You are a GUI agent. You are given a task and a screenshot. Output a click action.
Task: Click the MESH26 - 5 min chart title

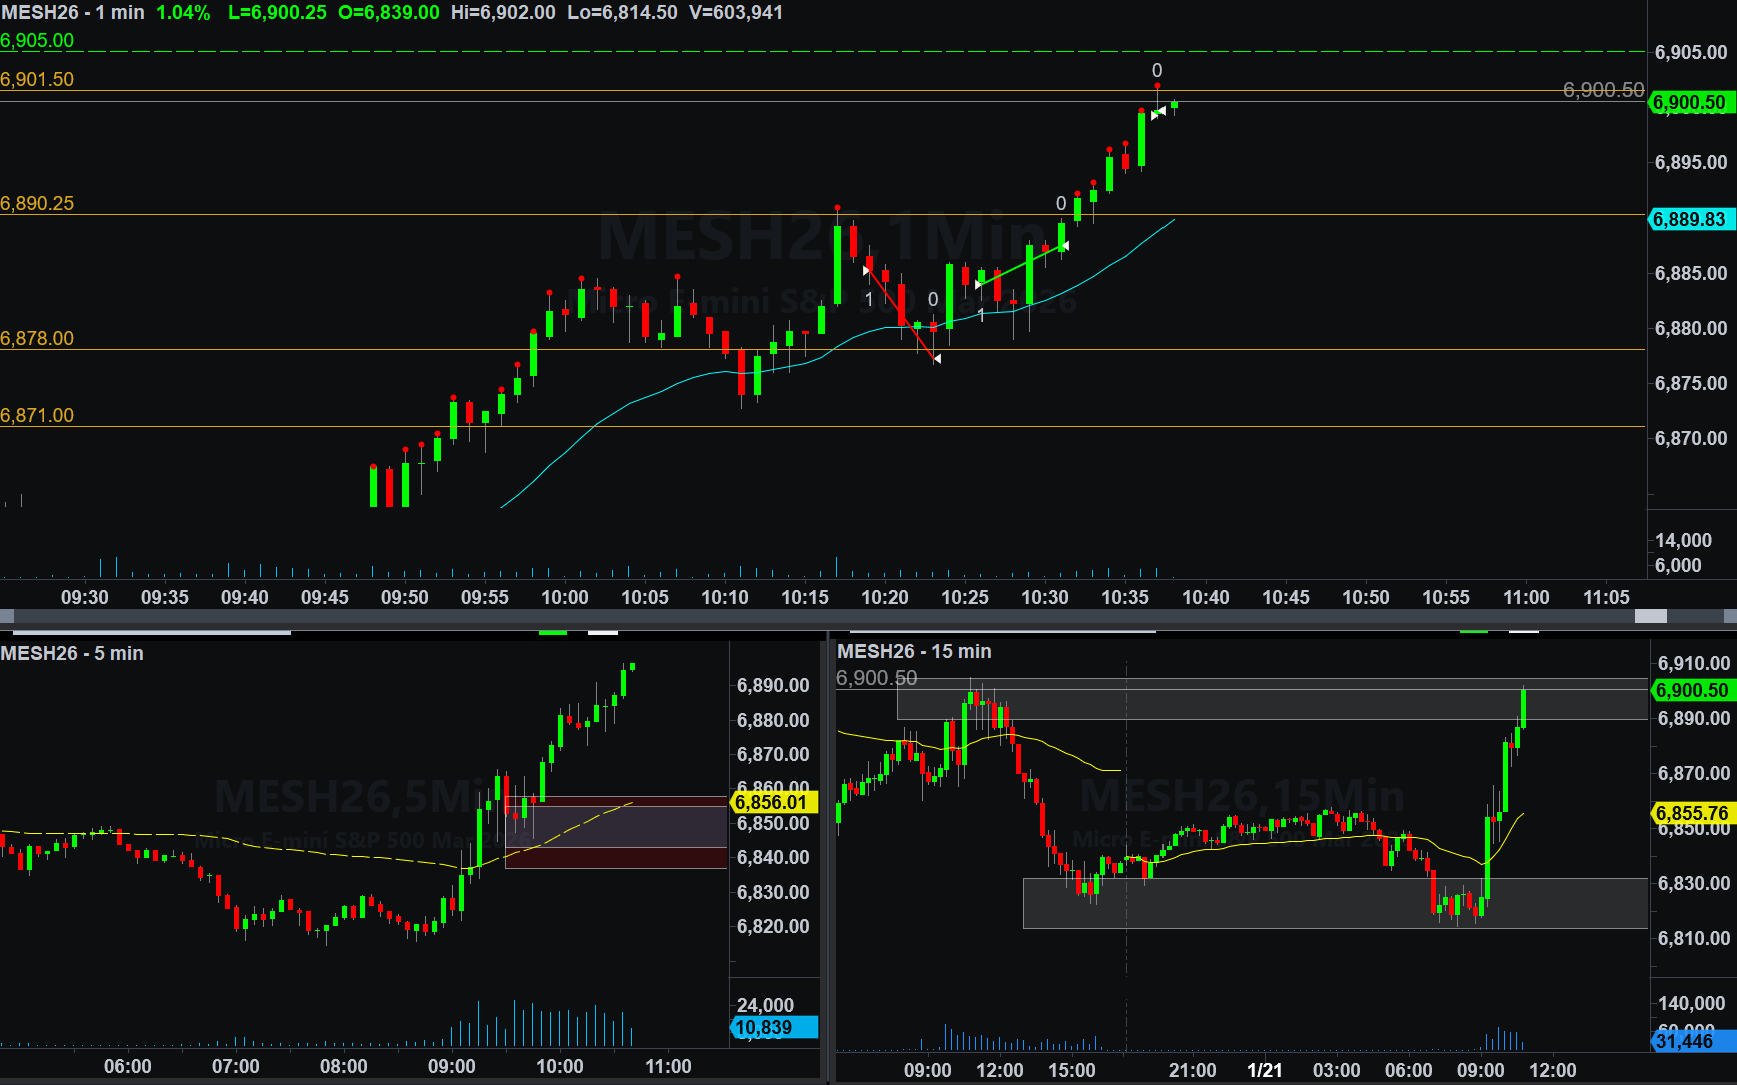click(x=72, y=653)
